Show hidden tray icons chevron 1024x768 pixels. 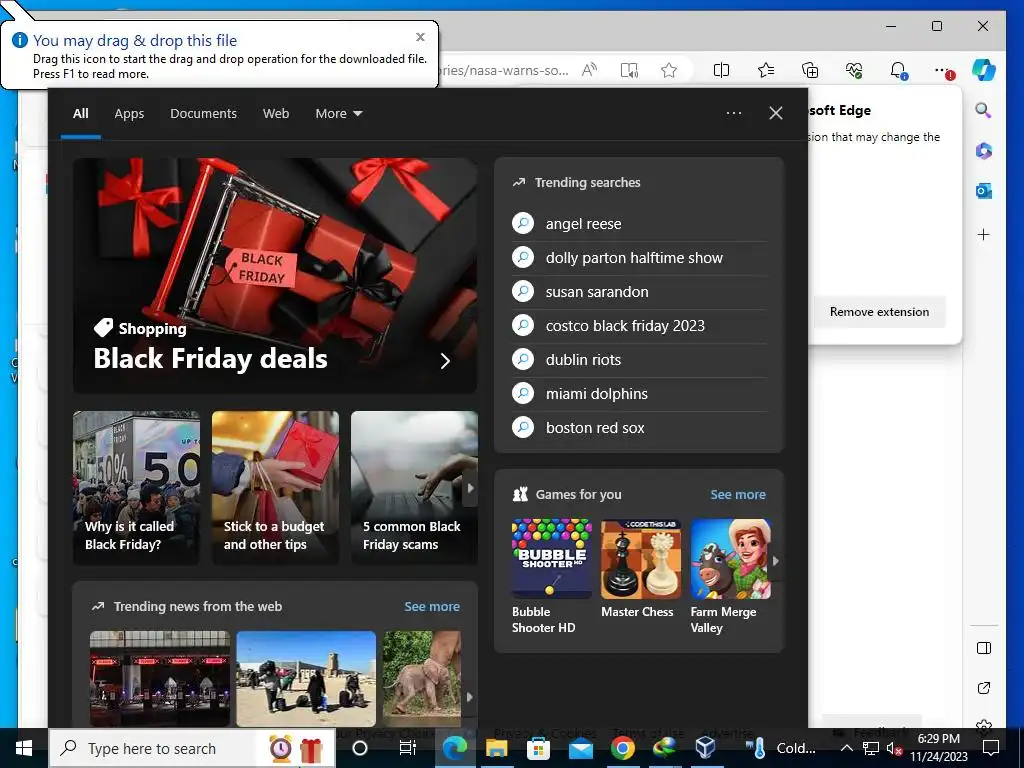click(x=846, y=748)
